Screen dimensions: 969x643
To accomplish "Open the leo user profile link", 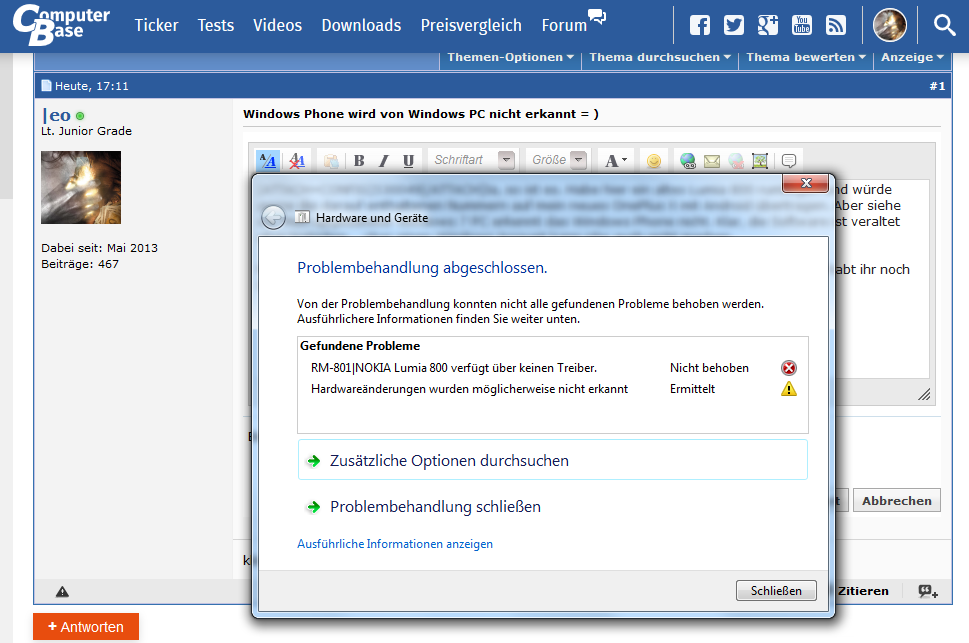I will (56, 116).
